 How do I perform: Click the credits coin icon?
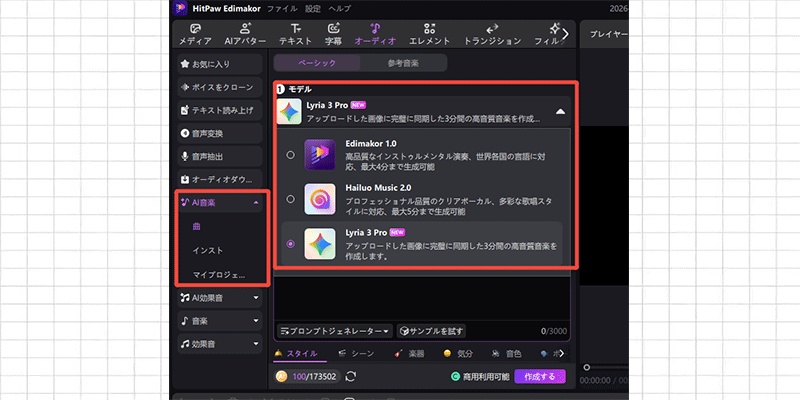(x=281, y=377)
